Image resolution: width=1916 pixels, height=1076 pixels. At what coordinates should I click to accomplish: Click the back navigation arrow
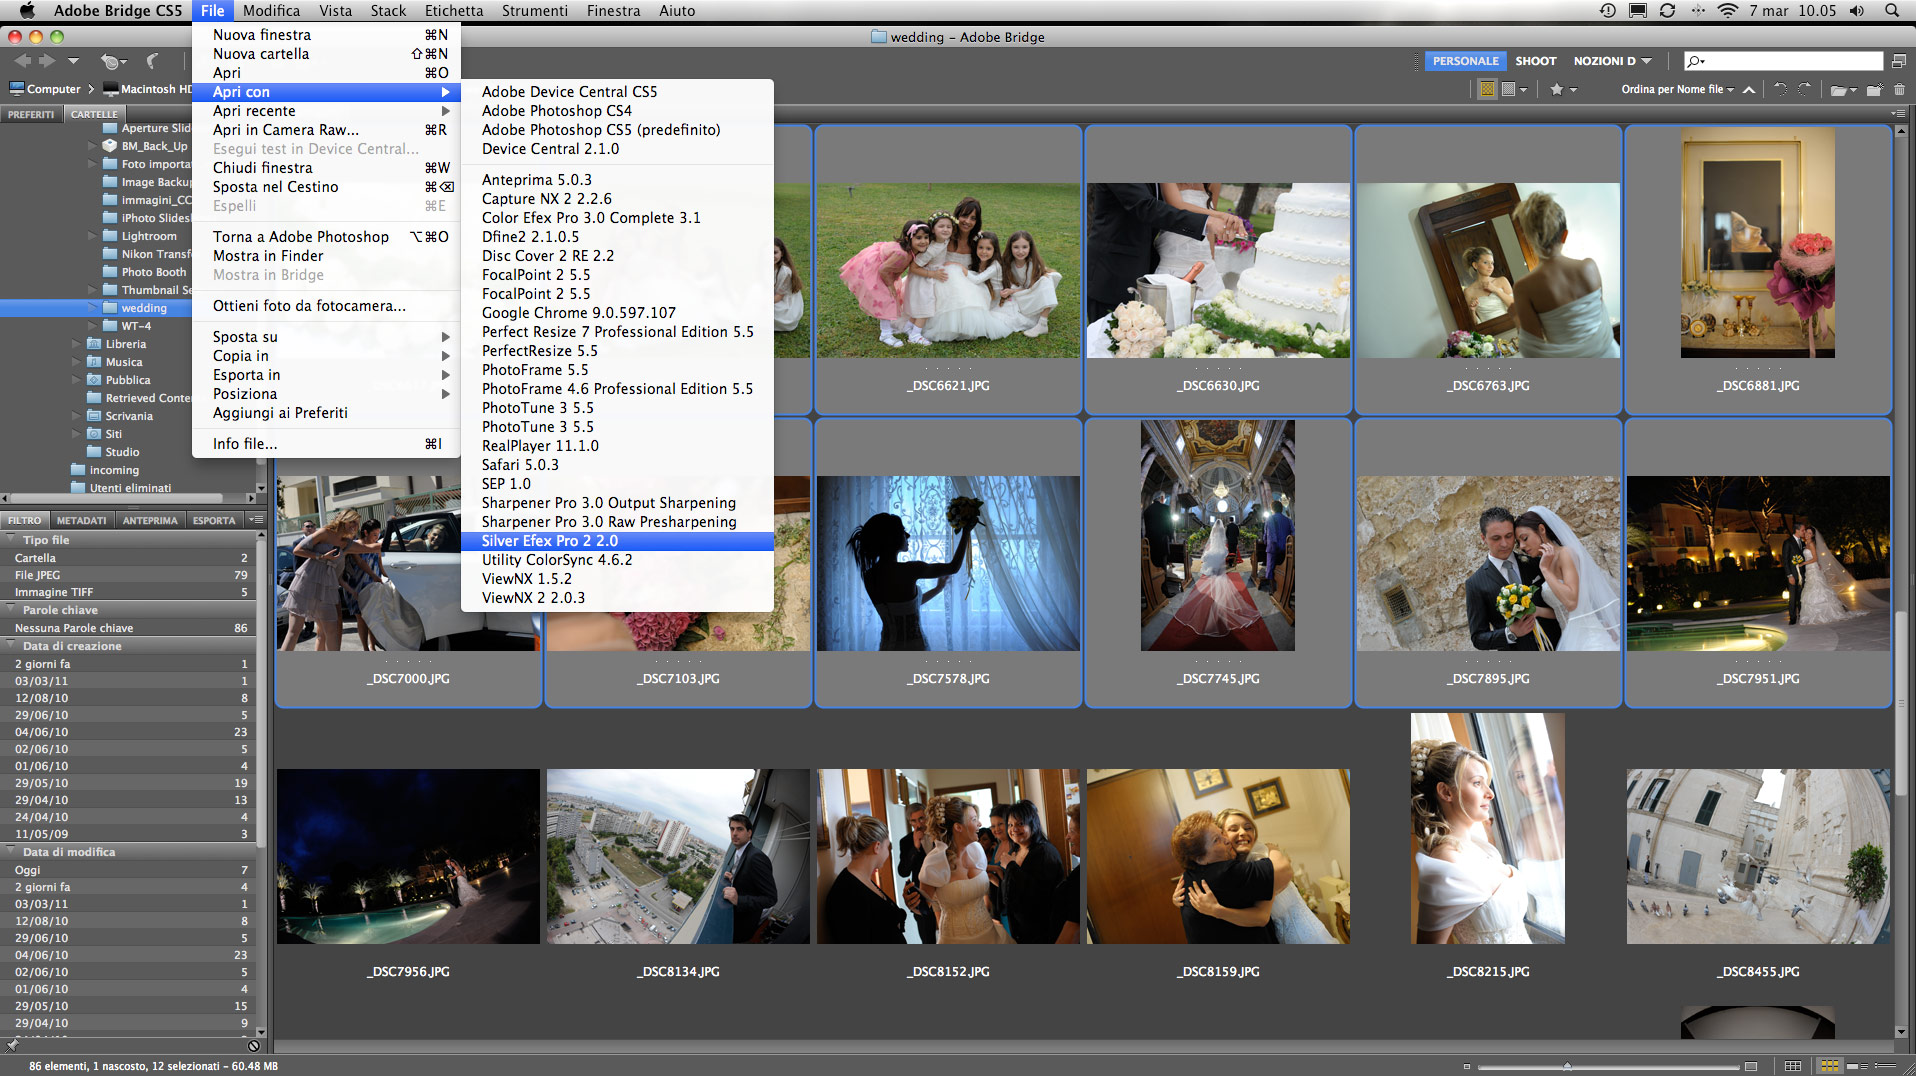tap(22, 61)
